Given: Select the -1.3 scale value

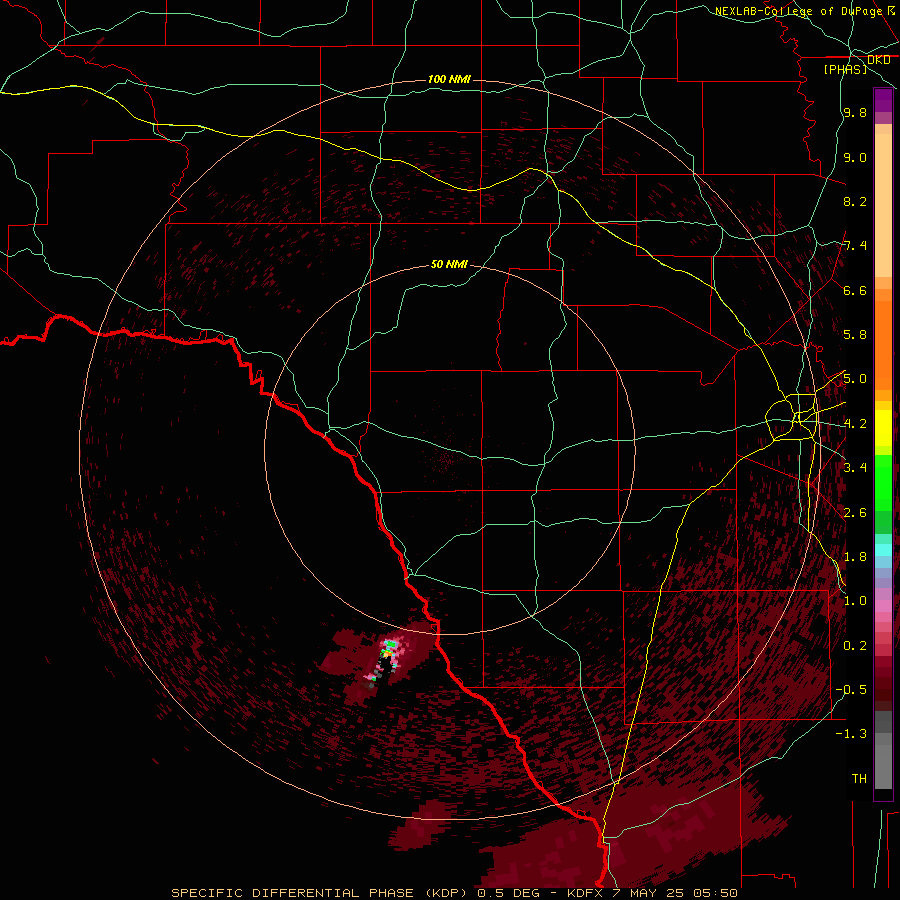Looking at the screenshot, I should (851, 734).
